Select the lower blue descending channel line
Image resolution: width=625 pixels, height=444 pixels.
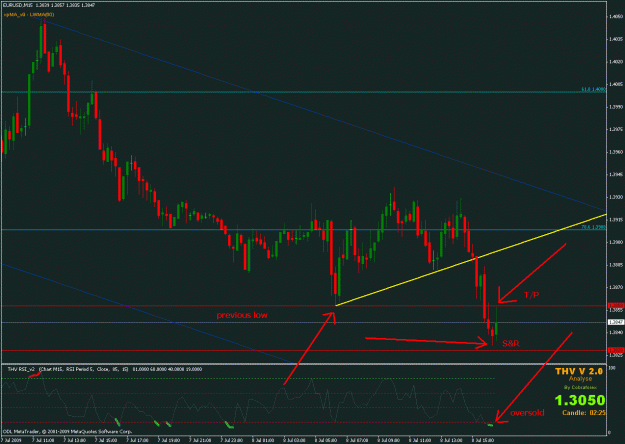tap(147, 313)
